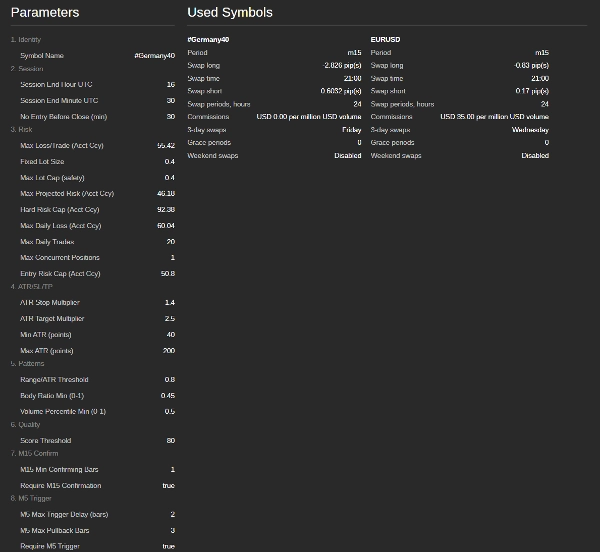600x552 pixels.
Task: Select the Fixed Lot Size value 0.4
Action: tap(170, 162)
